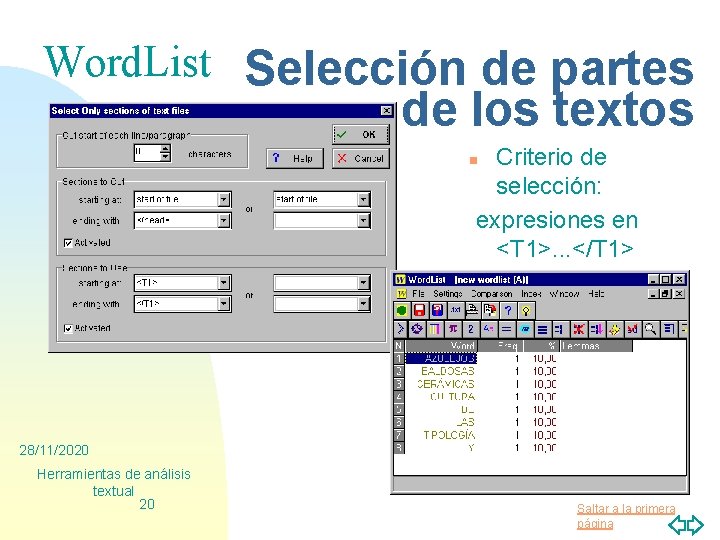Toggle the Activated checkbox under Sections to Cut

tap(68, 243)
